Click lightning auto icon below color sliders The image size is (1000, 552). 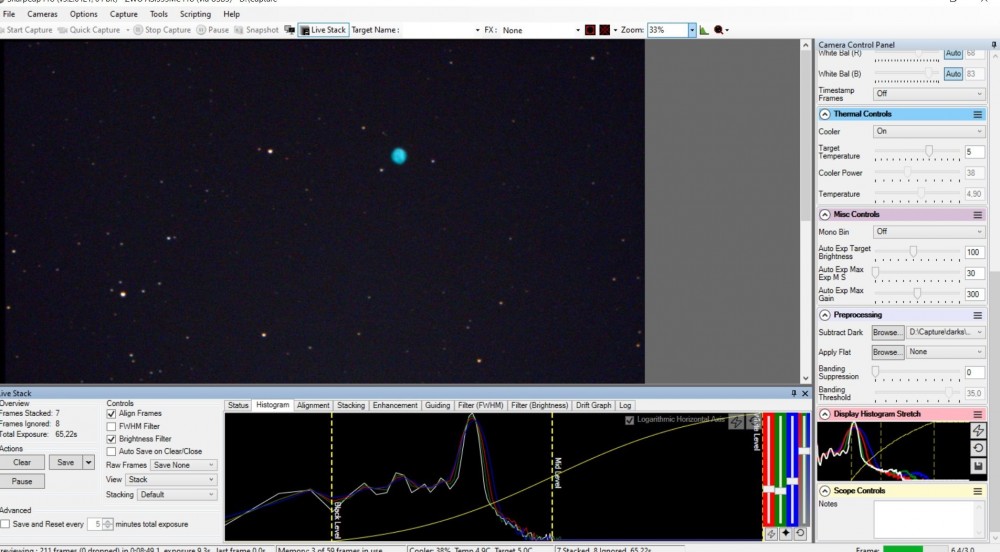pos(771,534)
